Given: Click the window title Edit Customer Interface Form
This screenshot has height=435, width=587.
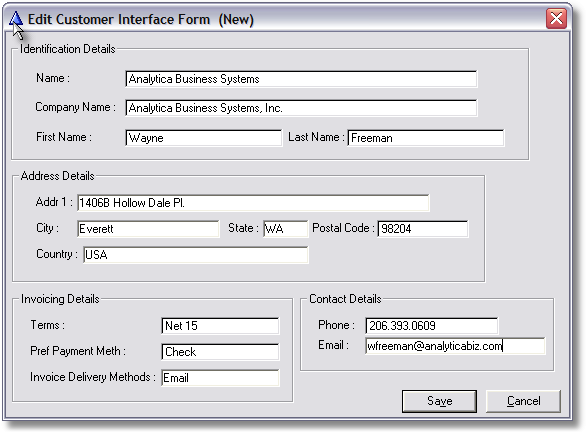Looking at the screenshot, I should 141,19.
